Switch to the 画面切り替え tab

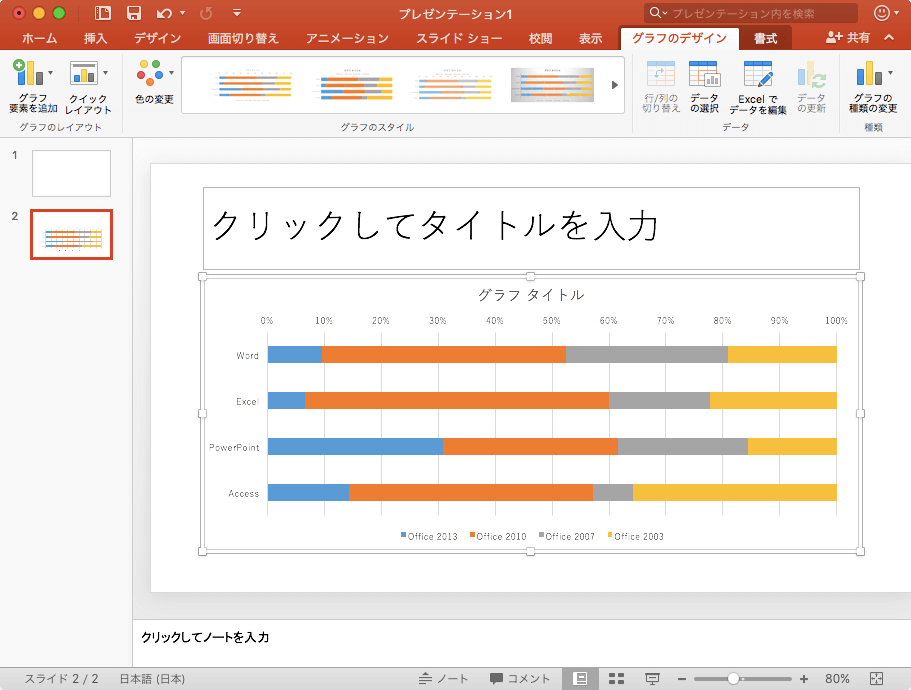(243, 38)
